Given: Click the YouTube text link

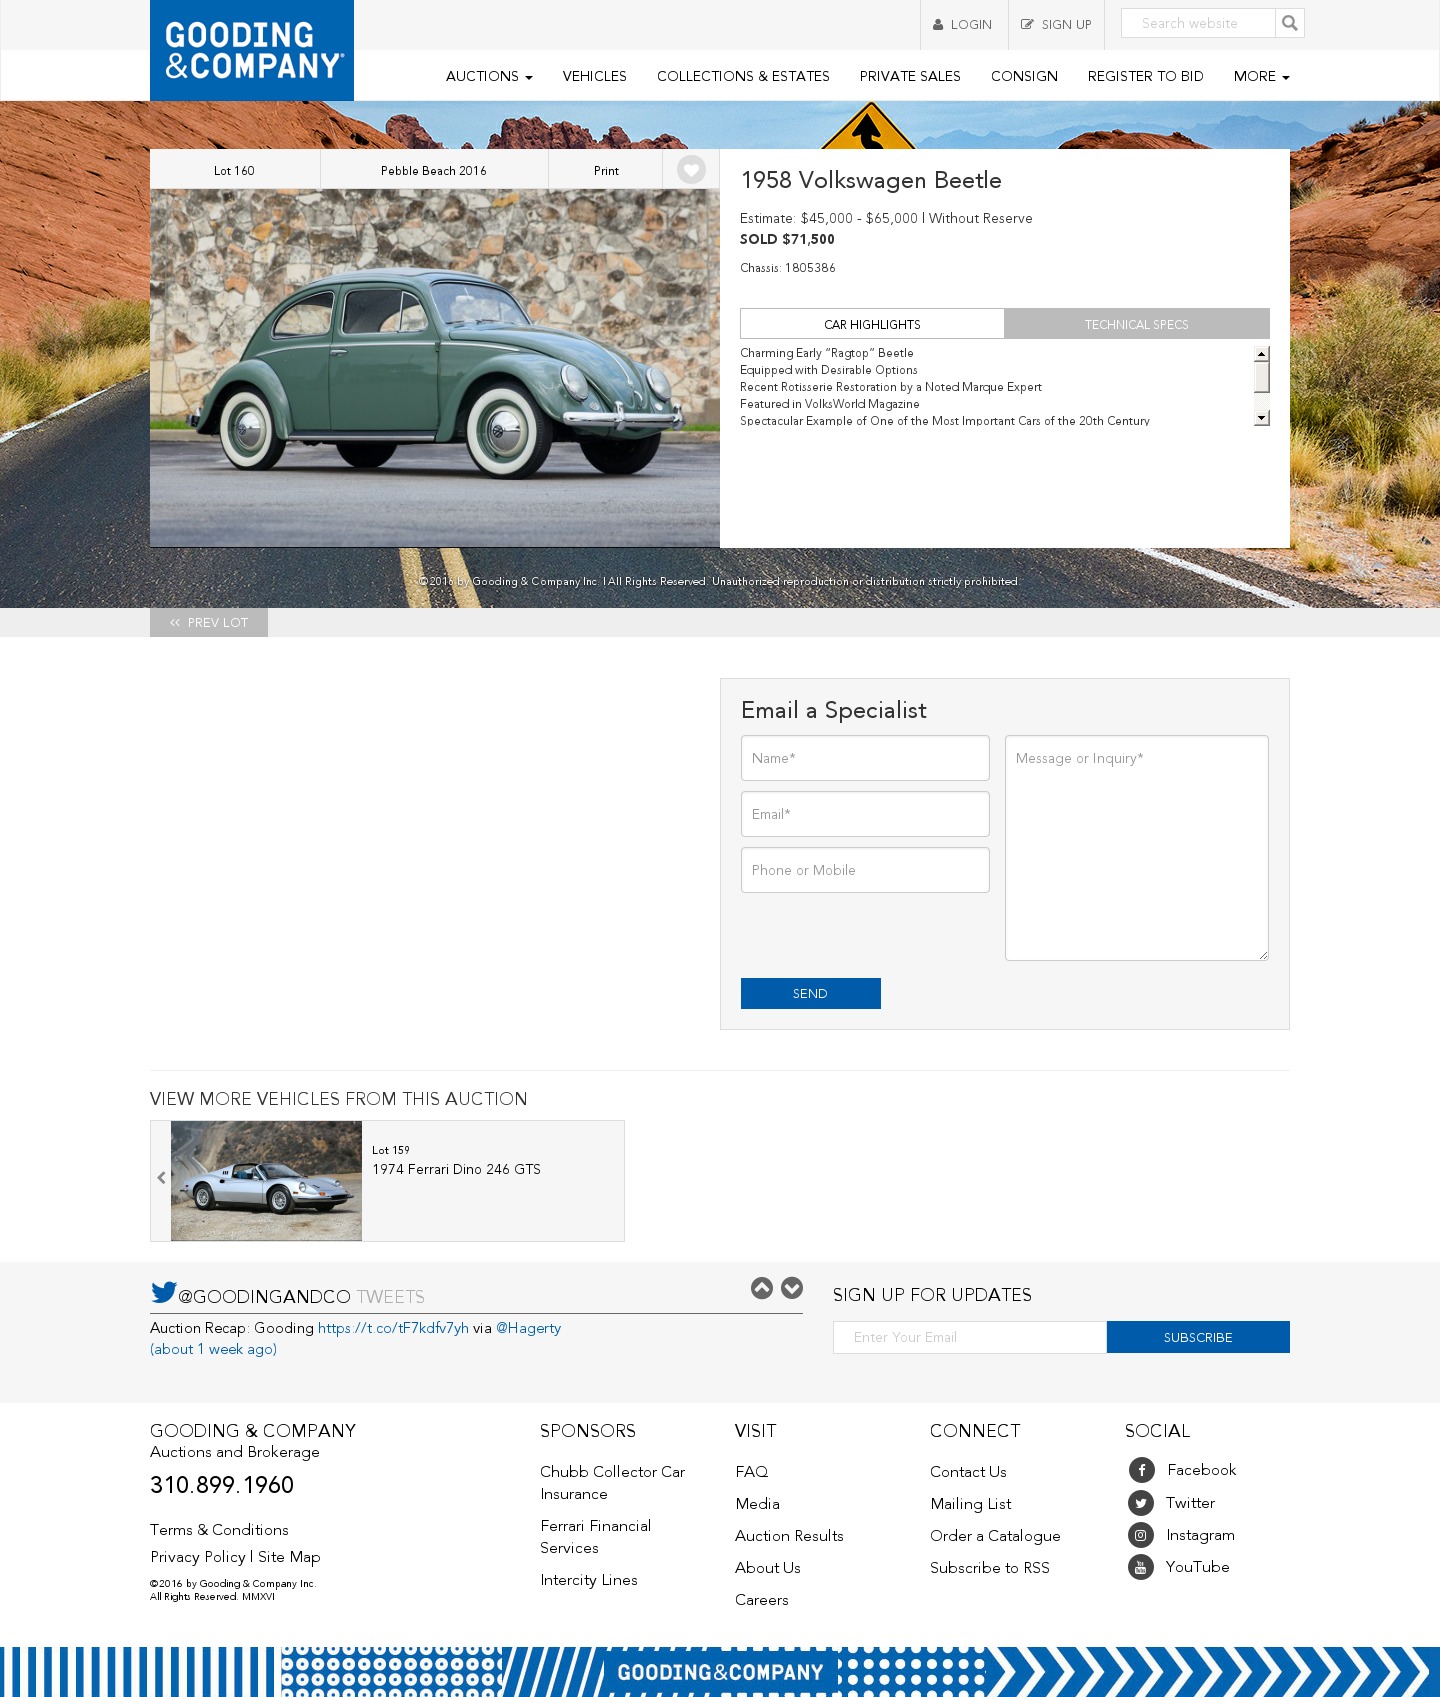Looking at the screenshot, I should (1198, 1567).
